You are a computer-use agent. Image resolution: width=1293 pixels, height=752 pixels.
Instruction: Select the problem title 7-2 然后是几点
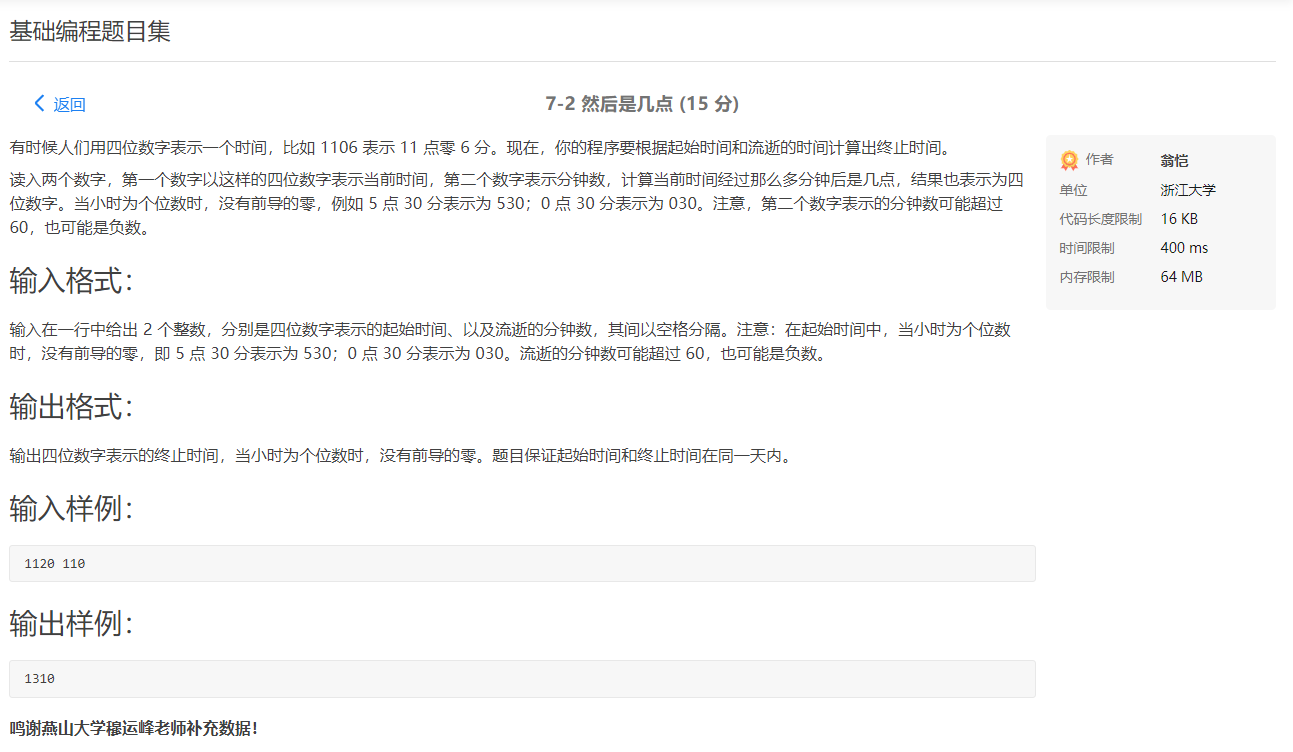click(x=647, y=103)
